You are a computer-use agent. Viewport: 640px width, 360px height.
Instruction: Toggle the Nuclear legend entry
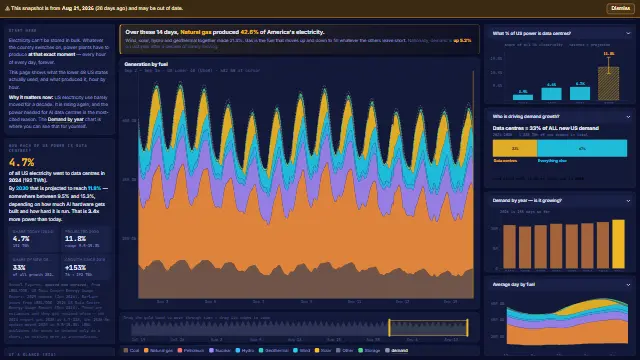pyautogui.click(x=220, y=350)
